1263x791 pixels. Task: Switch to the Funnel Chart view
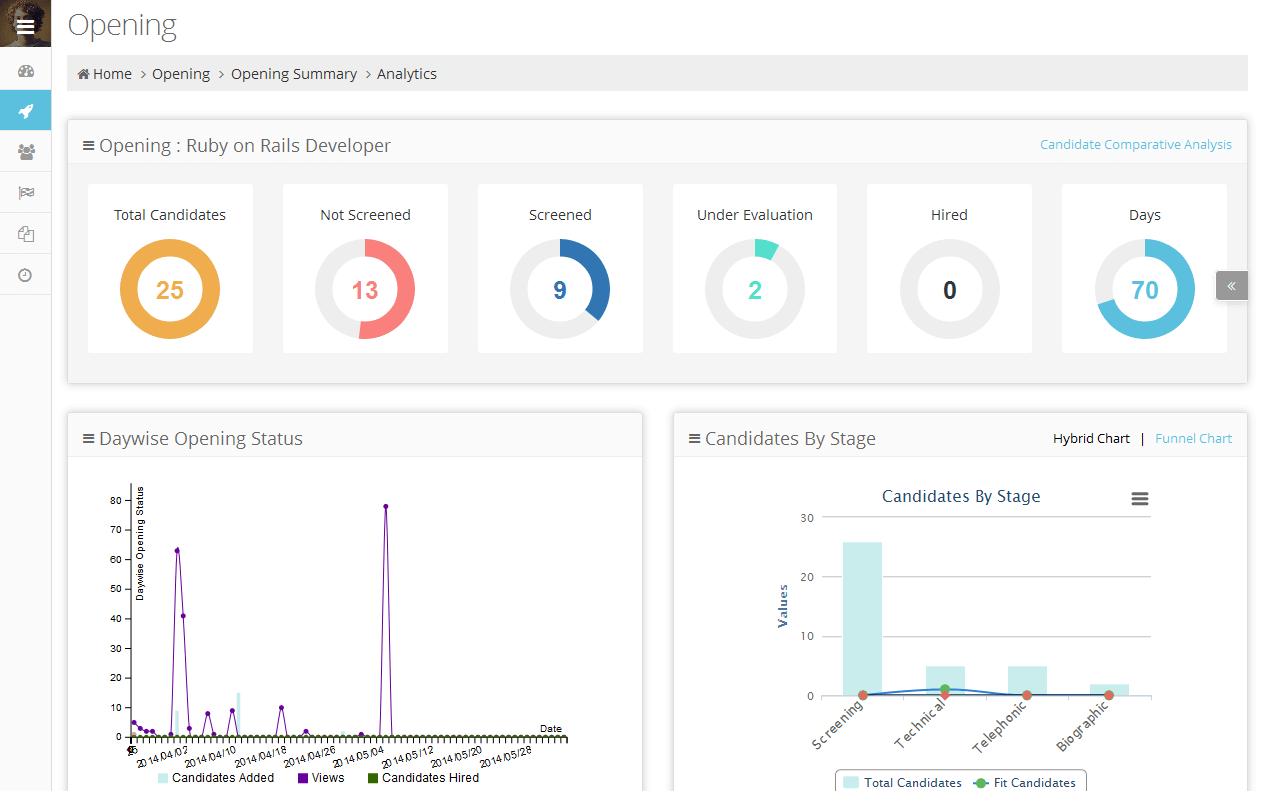[1193, 439]
